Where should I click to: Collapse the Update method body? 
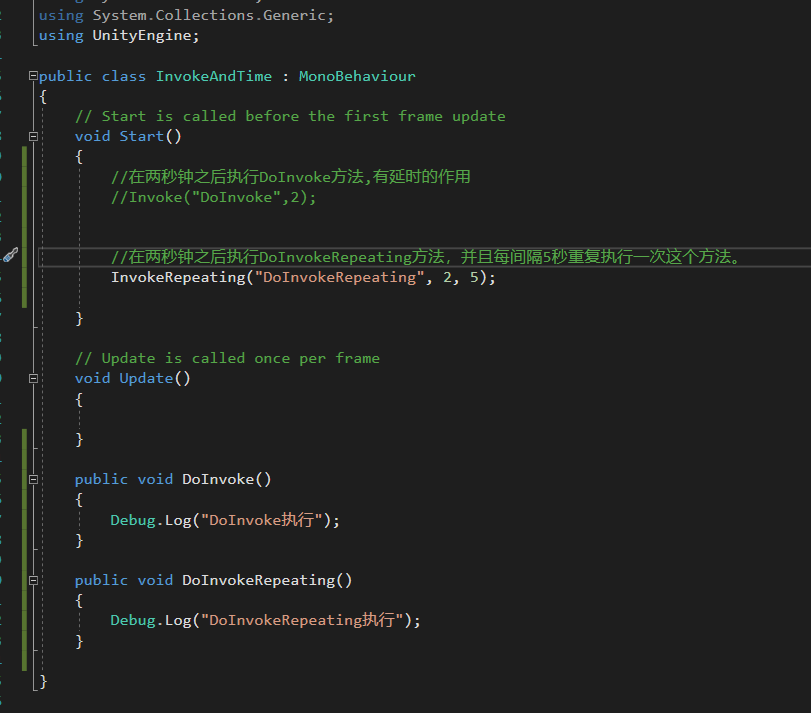[x=33, y=378]
